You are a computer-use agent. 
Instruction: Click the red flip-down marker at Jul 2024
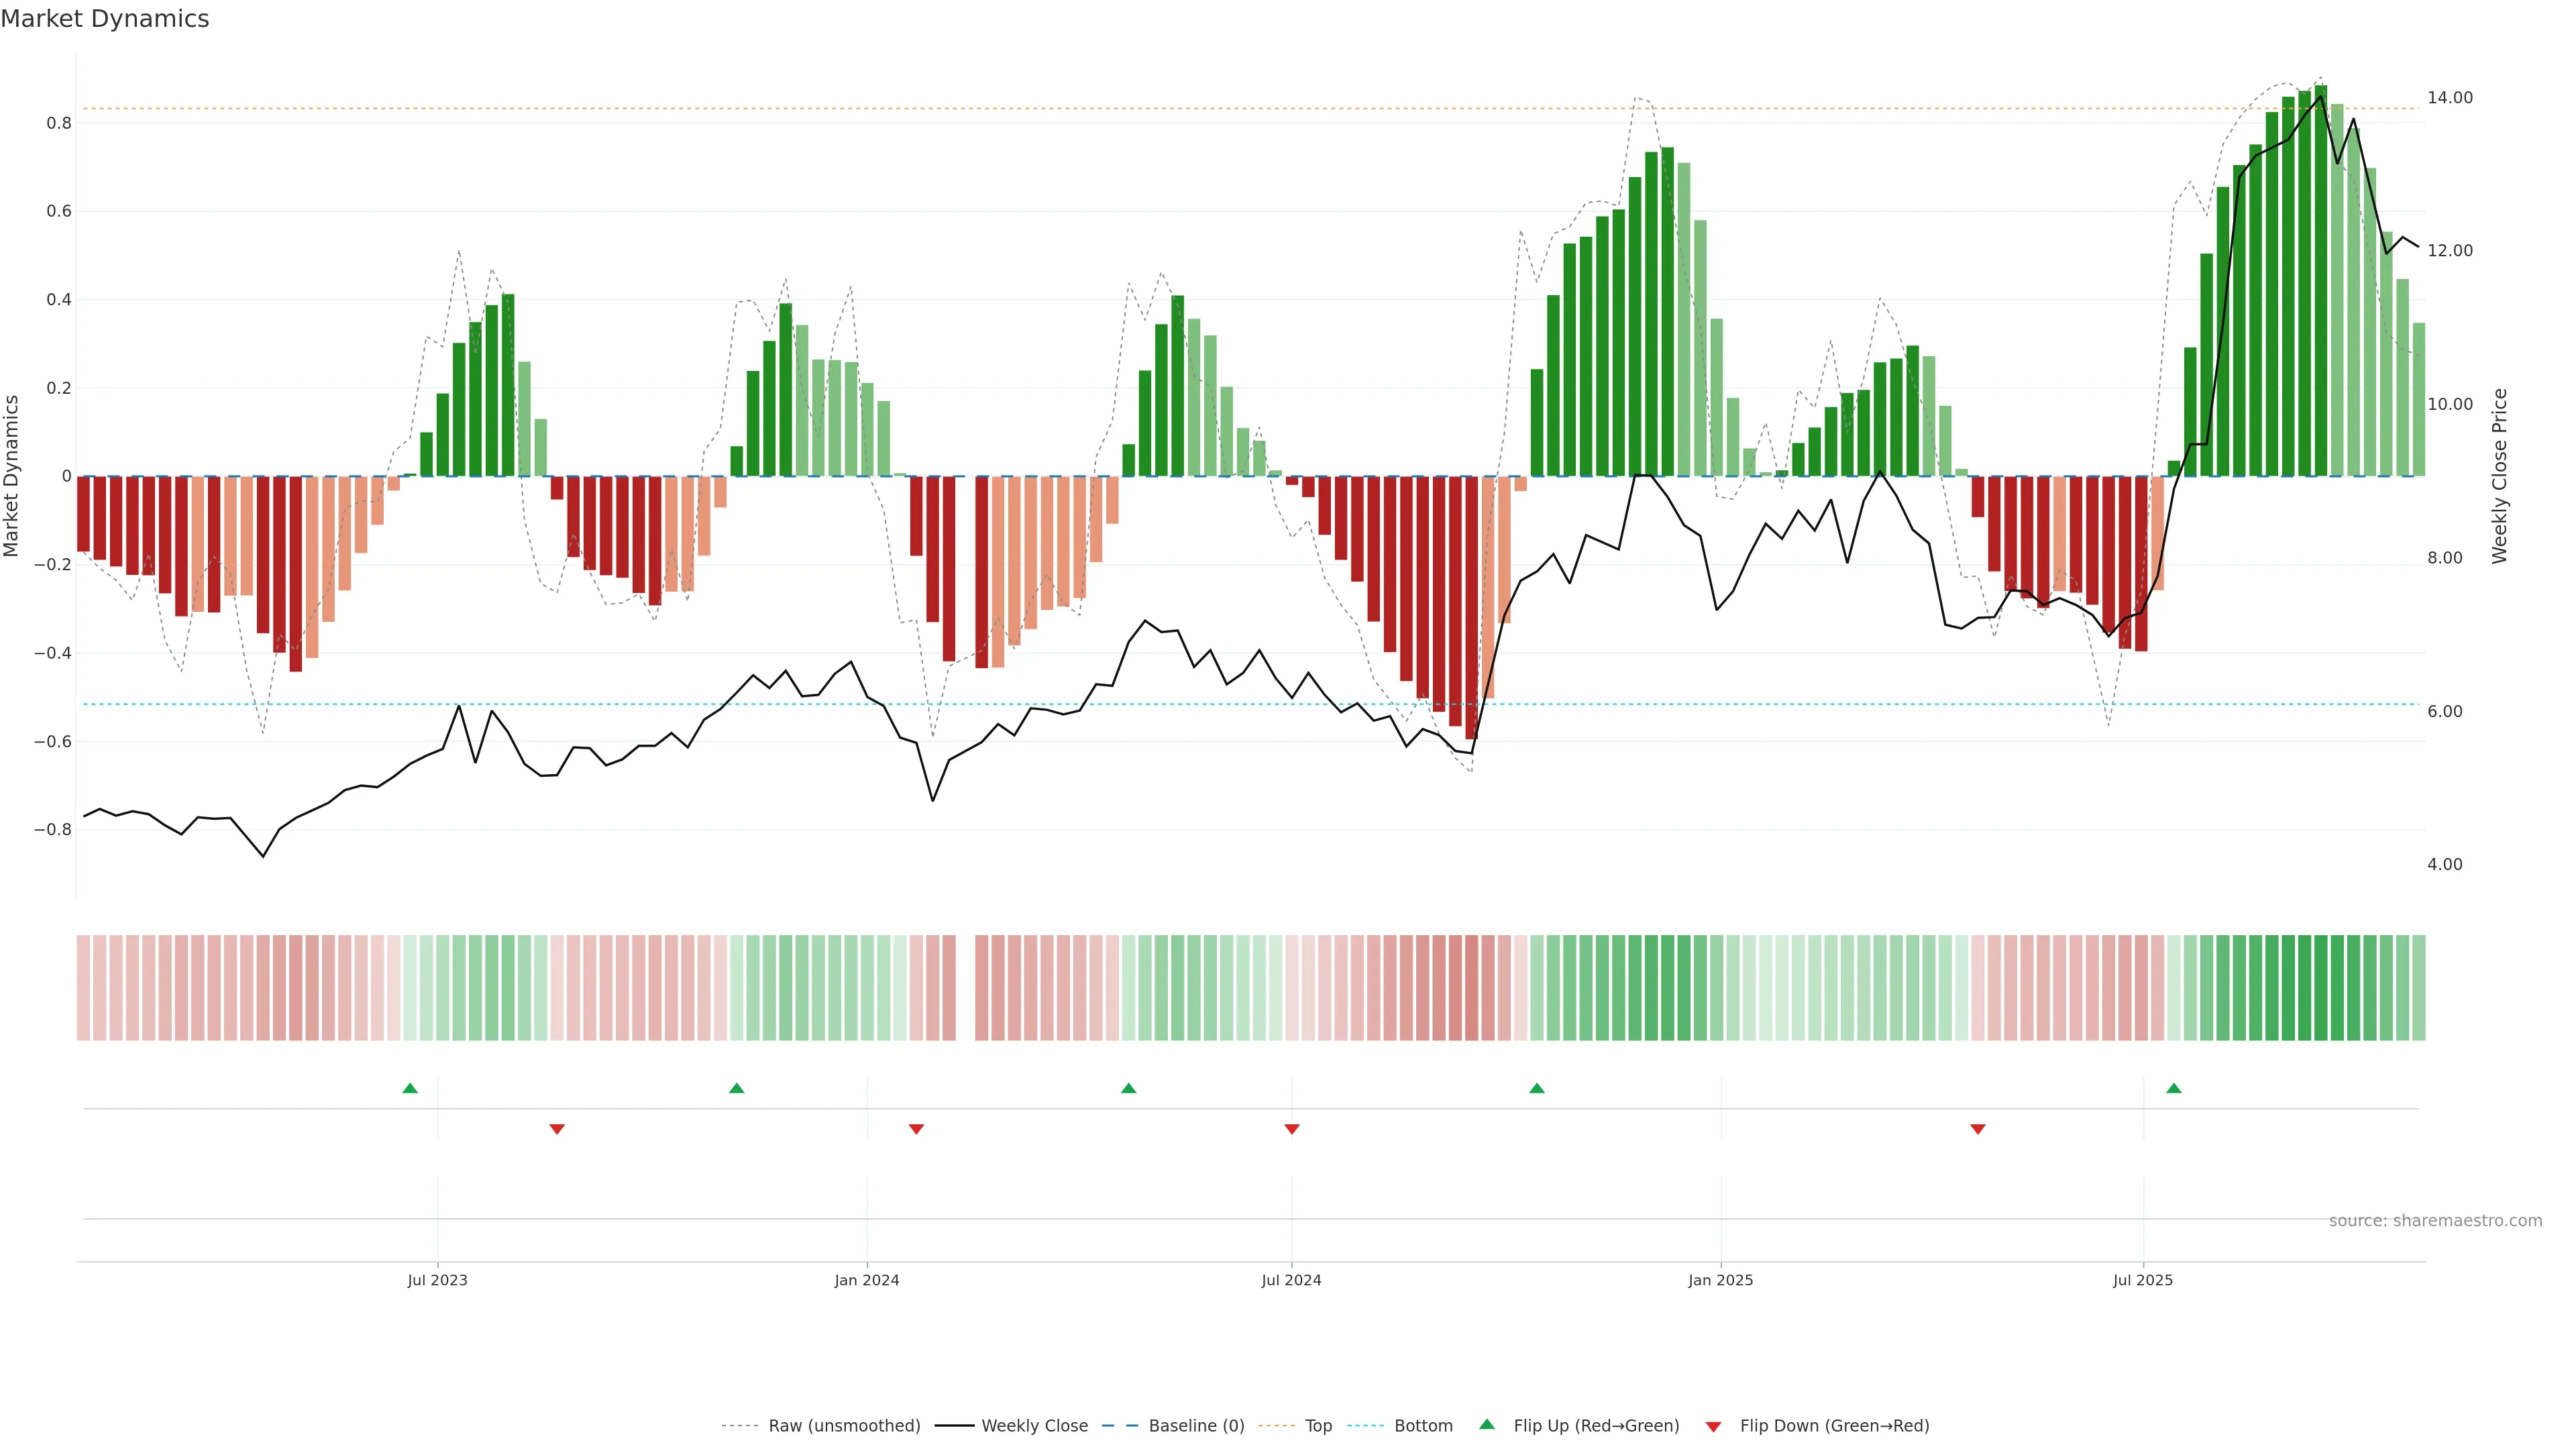(1291, 1129)
